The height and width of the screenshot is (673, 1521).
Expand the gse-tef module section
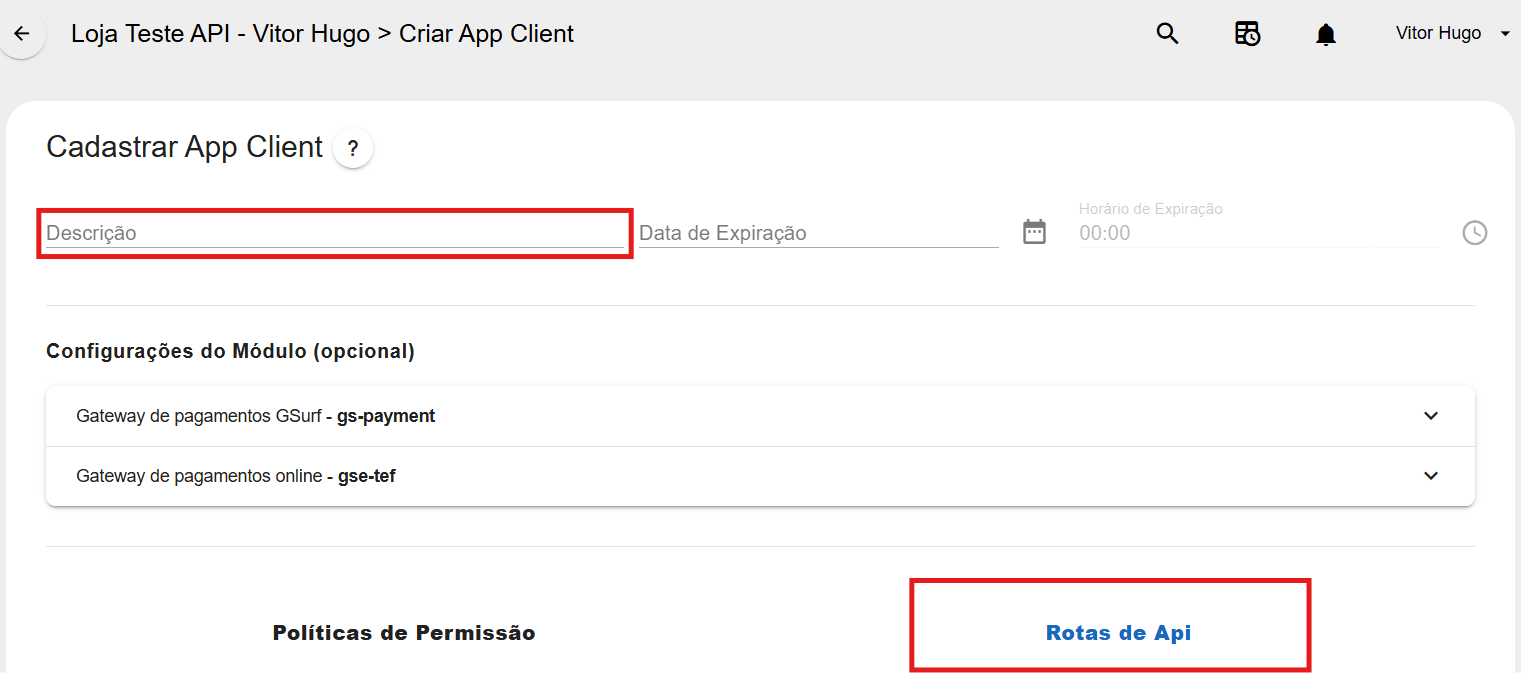[1431, 475]
